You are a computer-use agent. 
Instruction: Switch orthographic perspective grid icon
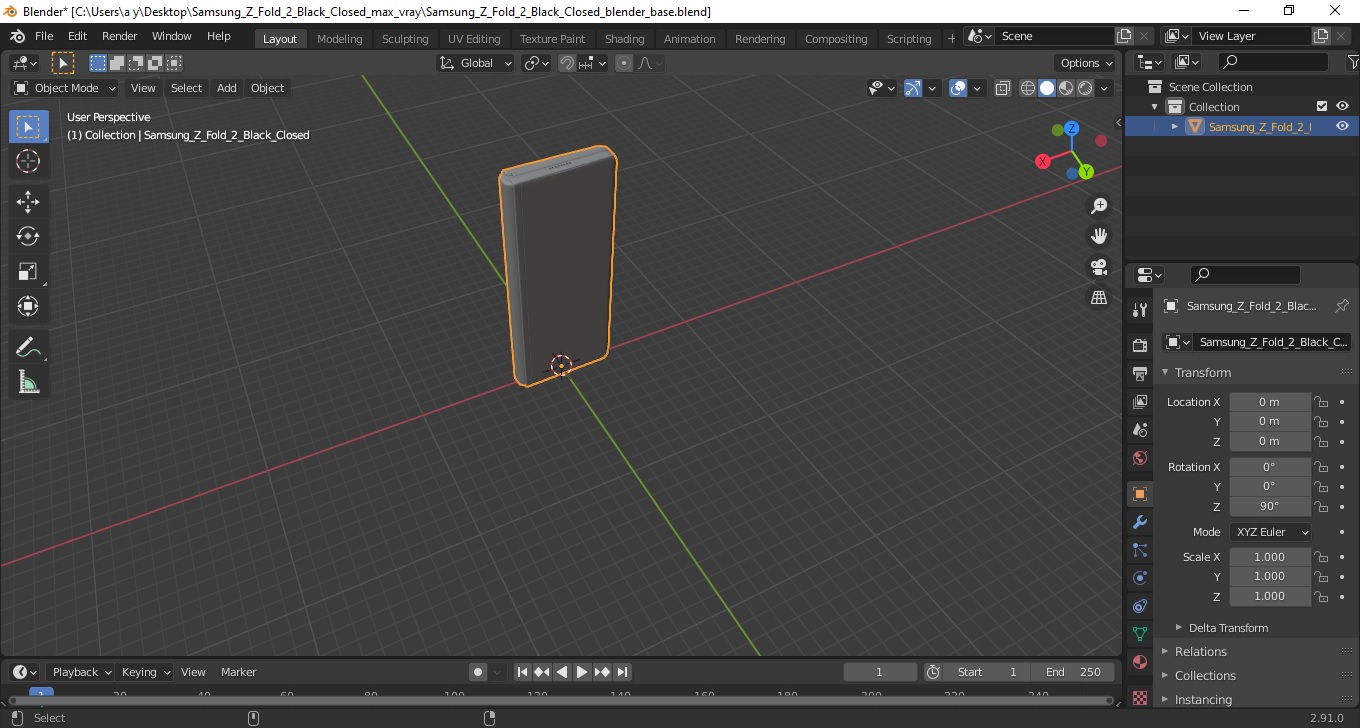tap(1099, 298)
